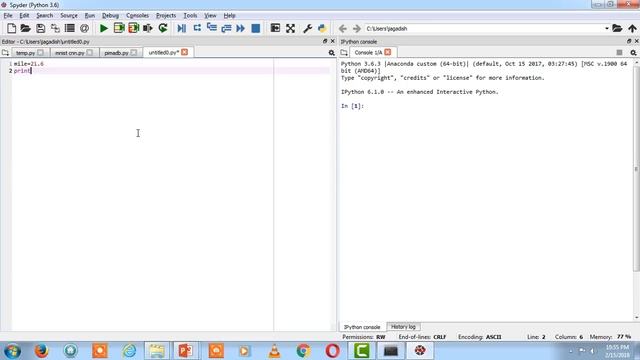
Task: Change to parent directory arrow
Action: coord(632,28)
